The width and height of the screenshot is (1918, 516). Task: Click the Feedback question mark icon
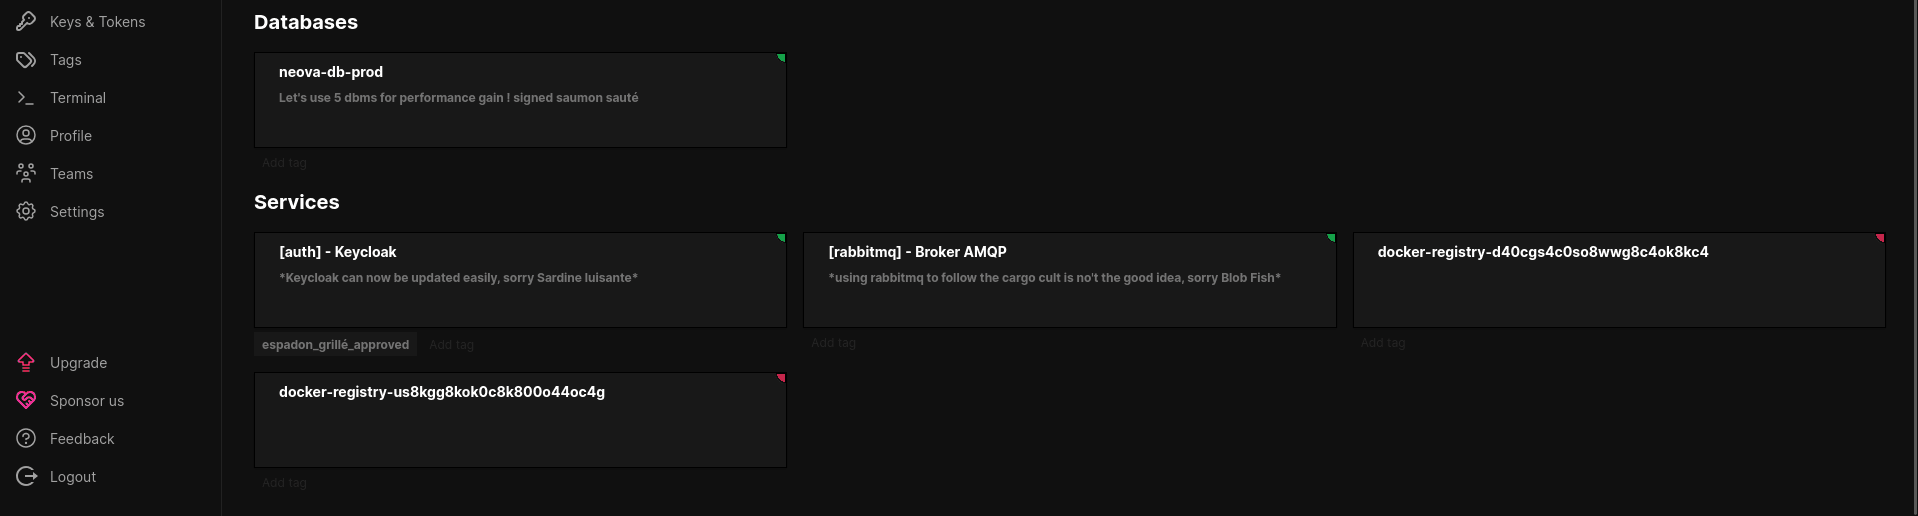pyautogui.click(x=26, y=439)
